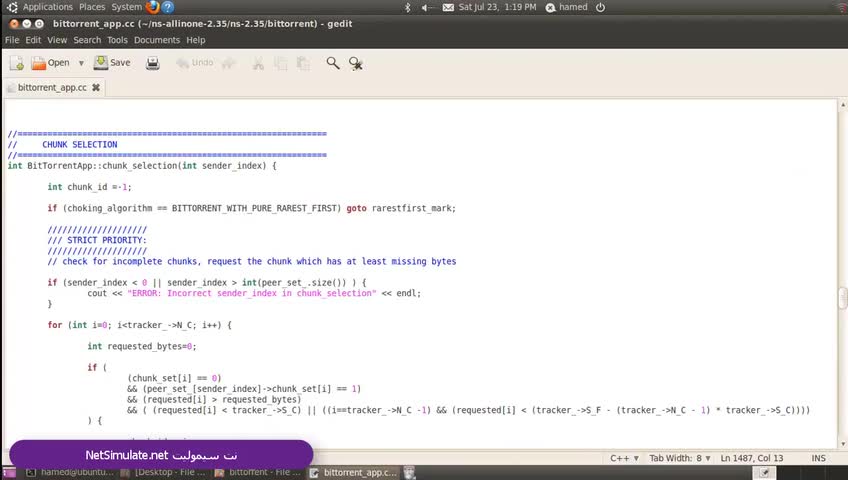848x480 pixels.
Task: Click the trash icon in bottom panel
Action: pyautogui.click(x=409, y=472)
